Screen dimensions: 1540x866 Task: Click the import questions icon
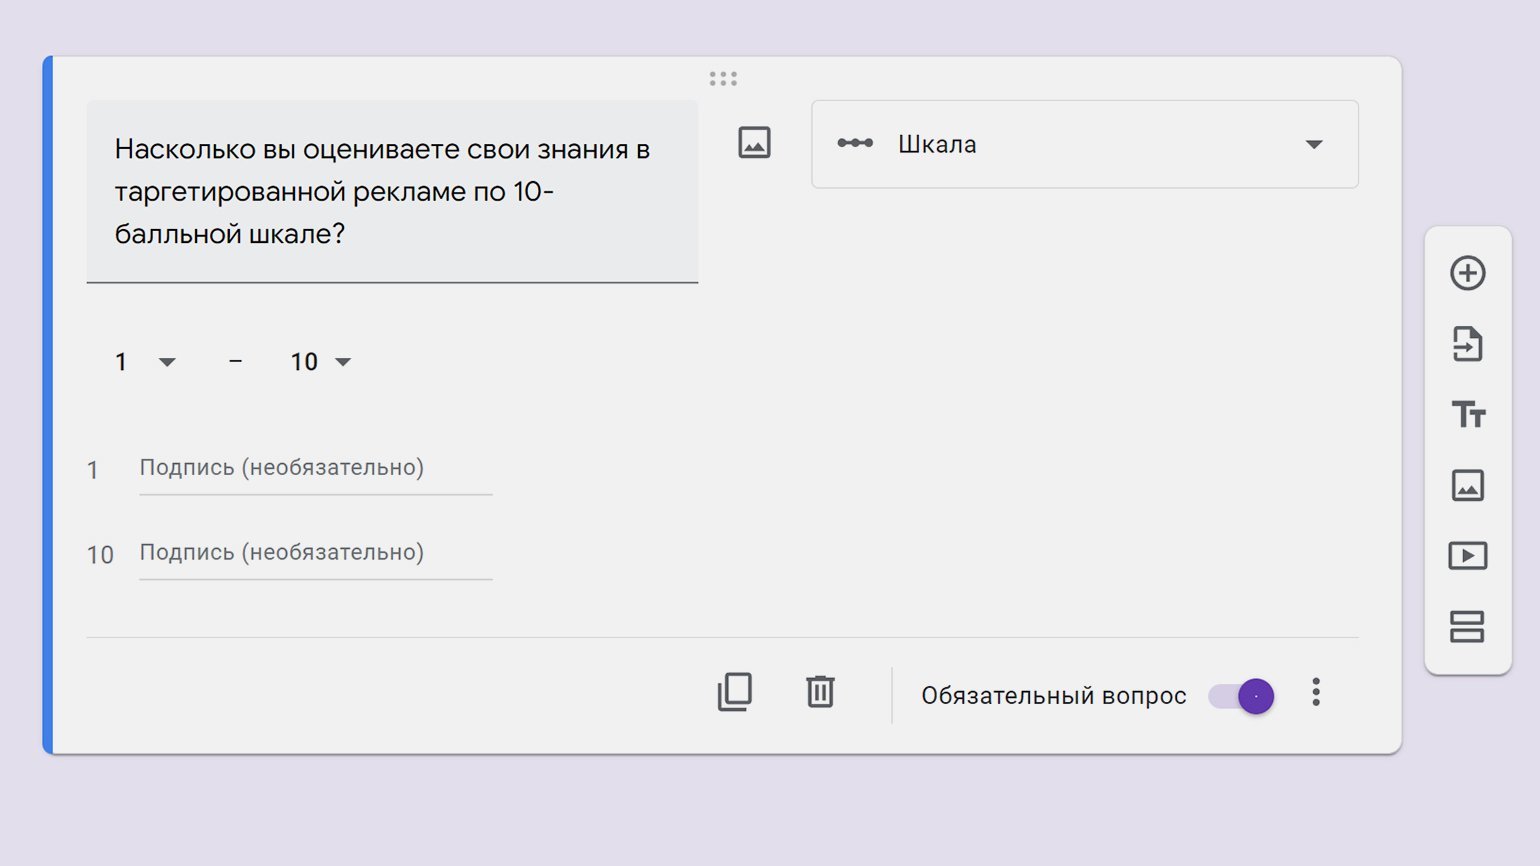(1467, 344)
